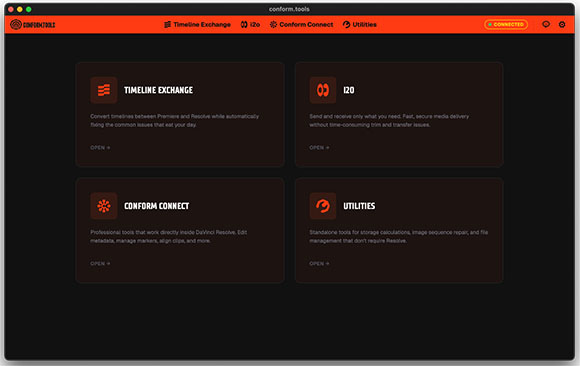The image size is (580, 366).
Task: Click the ConformTools logo in header
Action: pyautogui.click(x=33, y=25)
